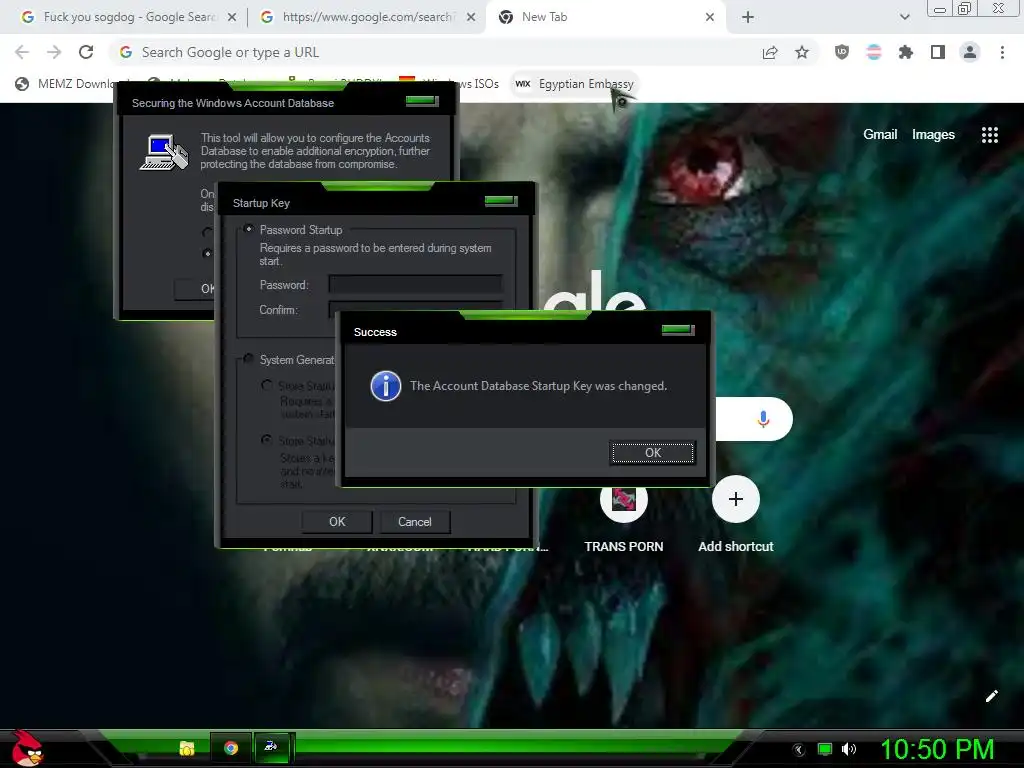
Task: Close the Securing the Windows Account Database dialog
Action: (422, 101)
